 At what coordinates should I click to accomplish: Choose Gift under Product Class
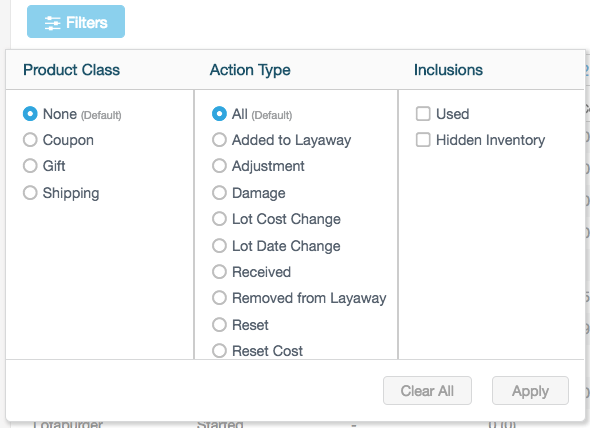(30, 166)
